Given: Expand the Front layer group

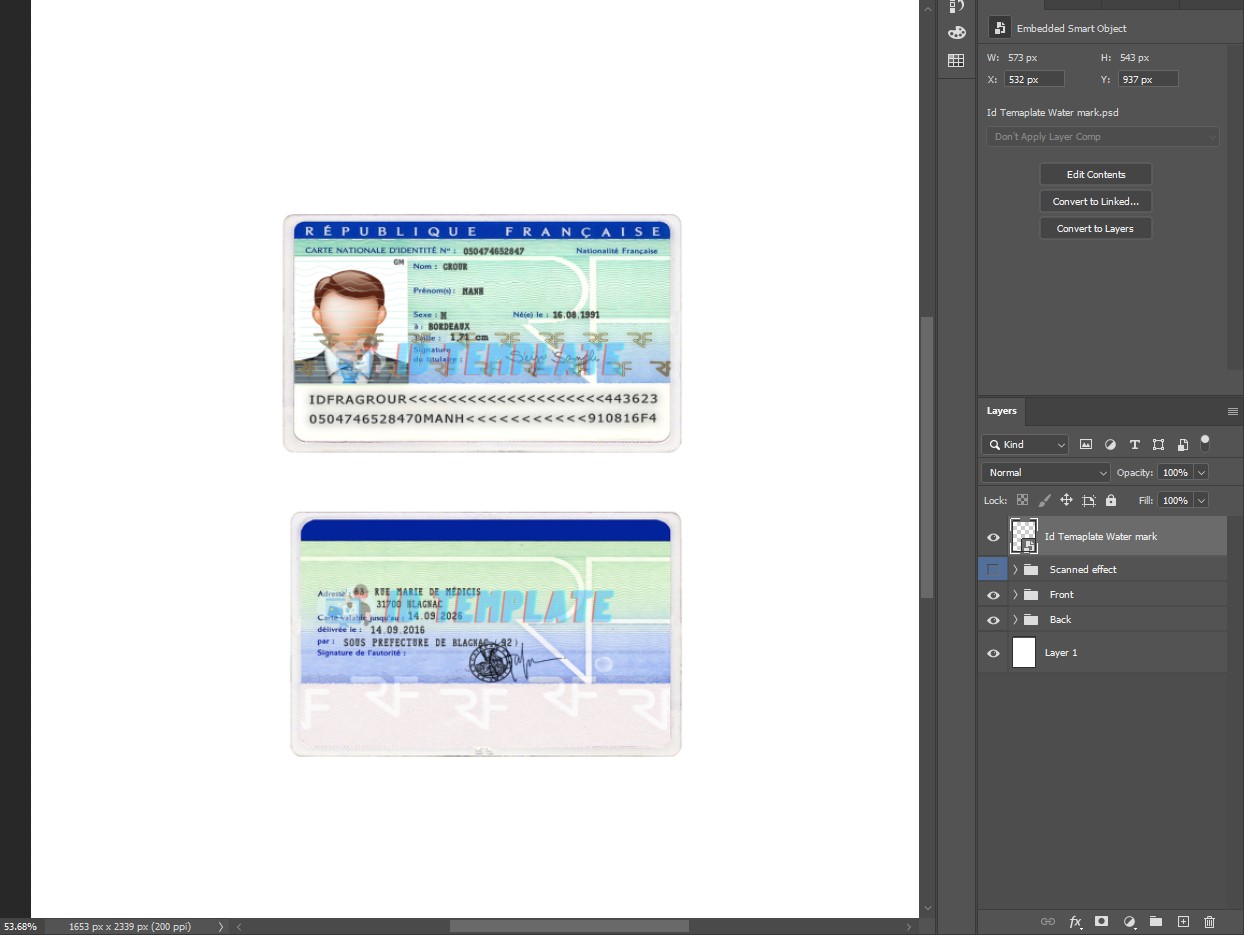Looking at the screenshot, I should (x=1015, y=595).
